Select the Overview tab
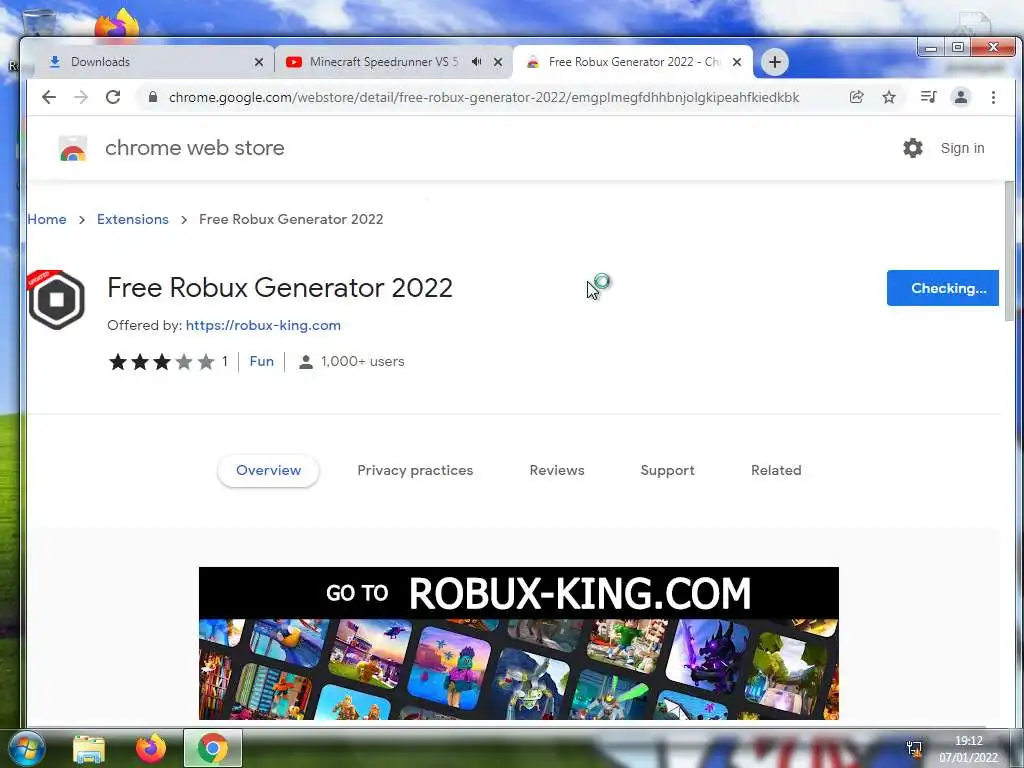 click(x=268, y=470)
